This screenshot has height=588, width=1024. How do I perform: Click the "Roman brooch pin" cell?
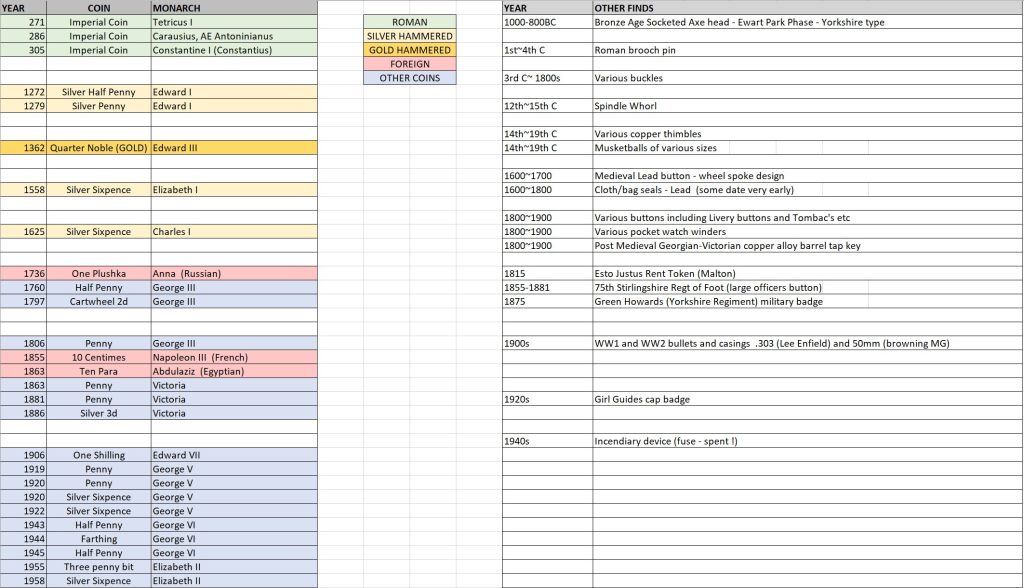coord(808,50)
